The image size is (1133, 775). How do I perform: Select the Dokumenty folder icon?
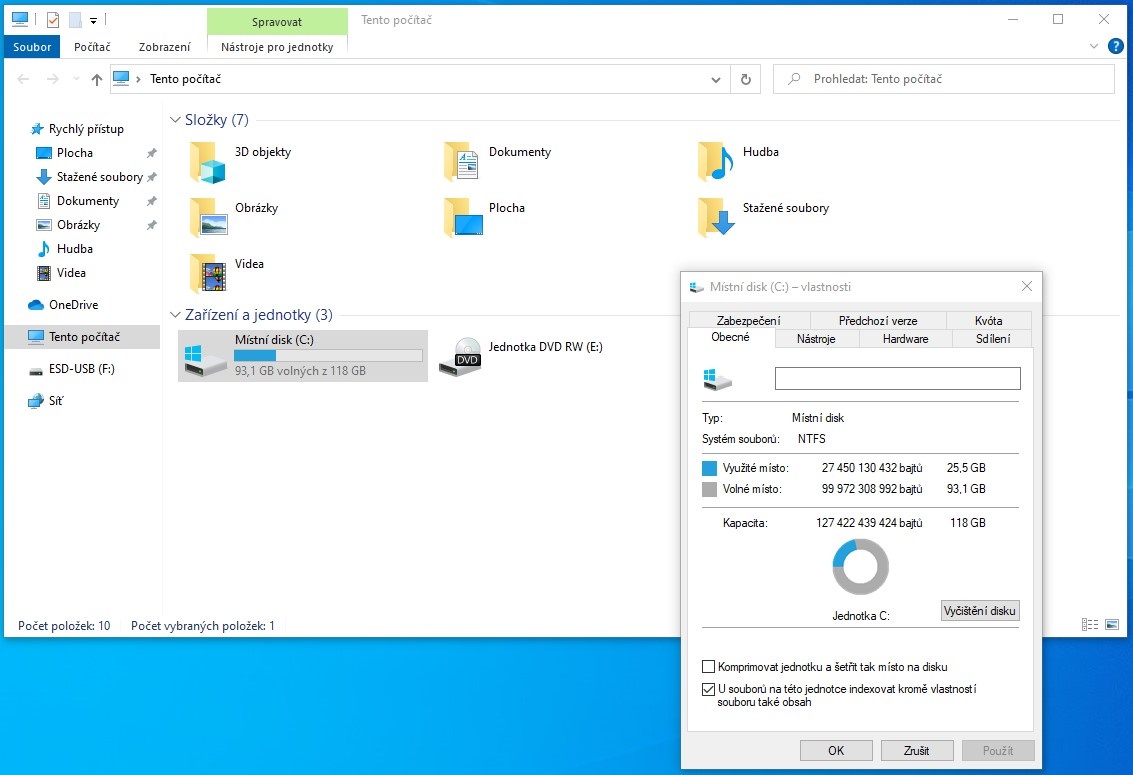[x=459, y=160]
